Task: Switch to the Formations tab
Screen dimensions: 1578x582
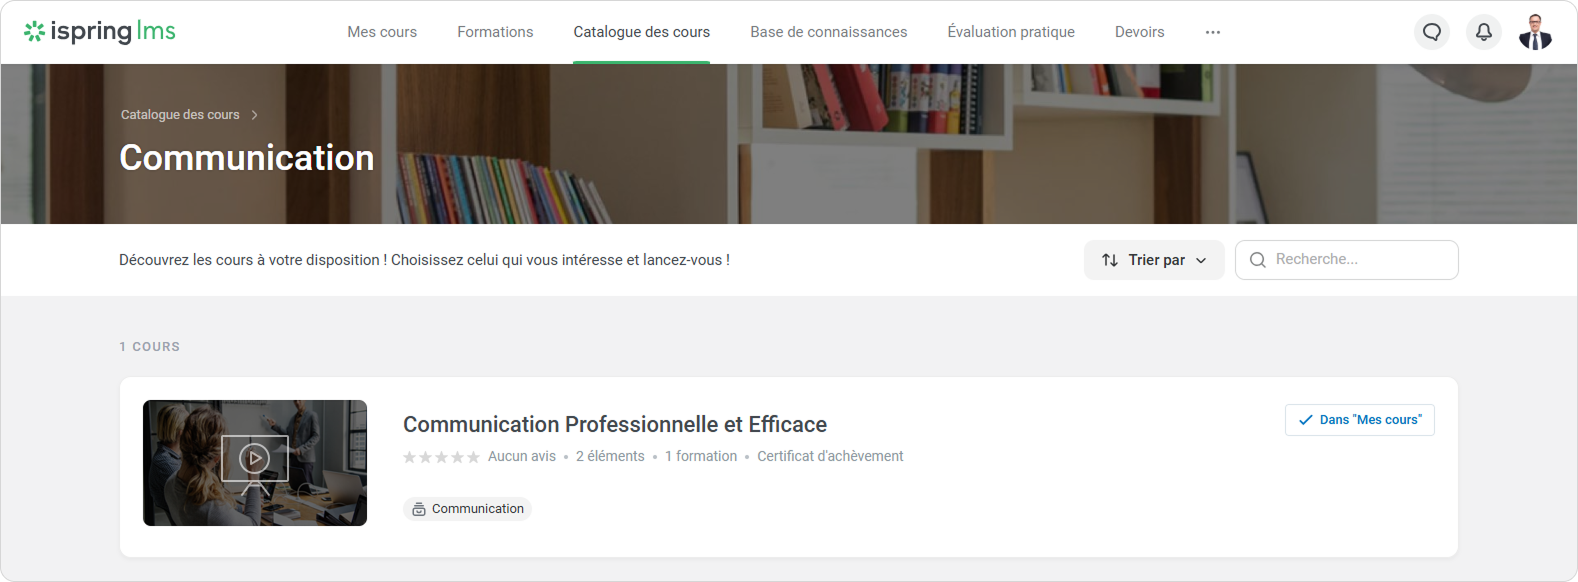Action: [x=495, y=32]
